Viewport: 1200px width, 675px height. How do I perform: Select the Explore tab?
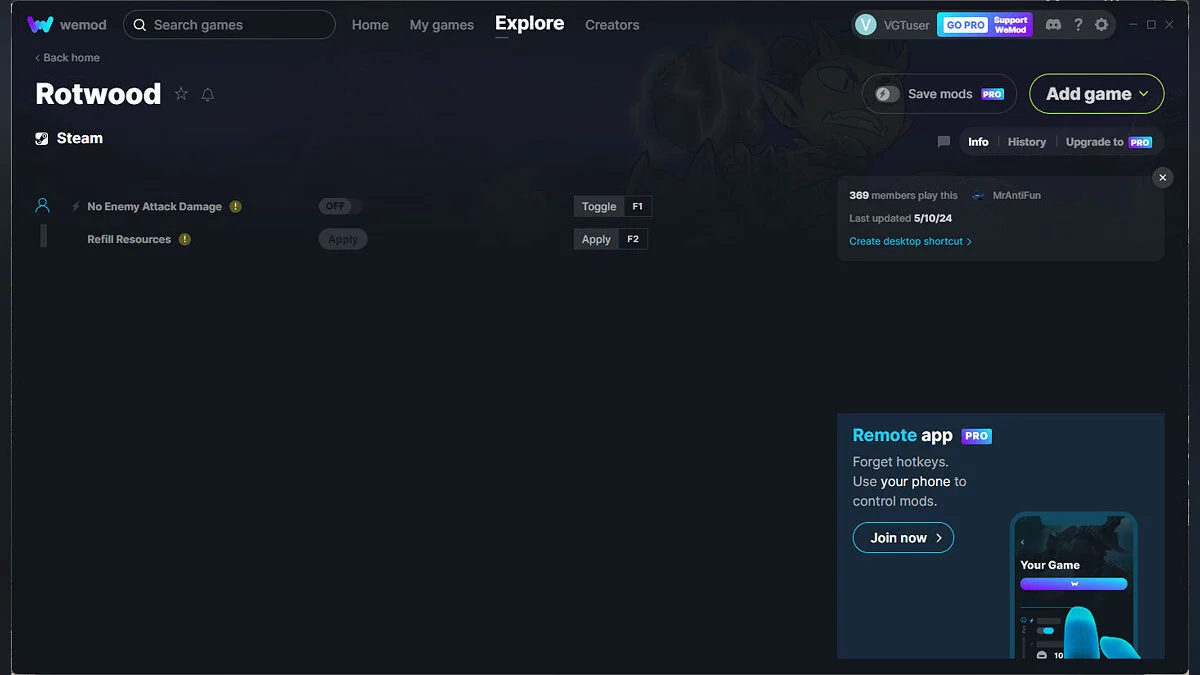tap(530, 24)
